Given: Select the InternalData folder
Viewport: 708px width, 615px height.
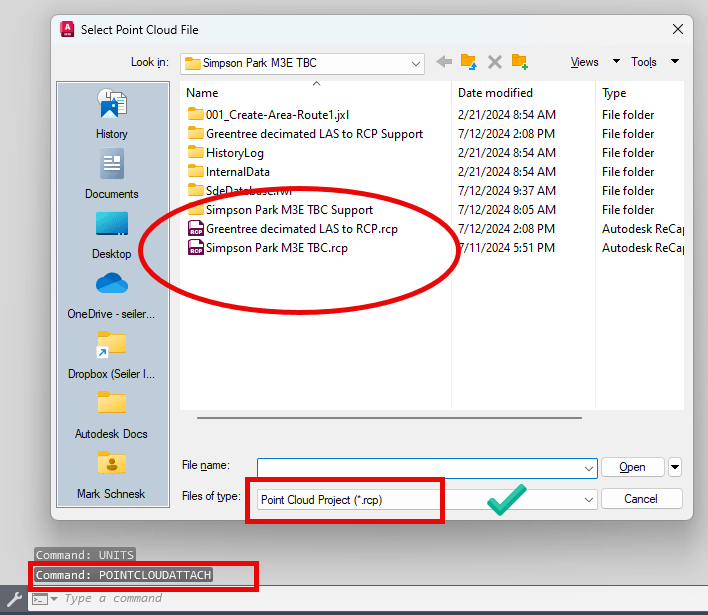Looking at the screenshot, I should point(228,172).
